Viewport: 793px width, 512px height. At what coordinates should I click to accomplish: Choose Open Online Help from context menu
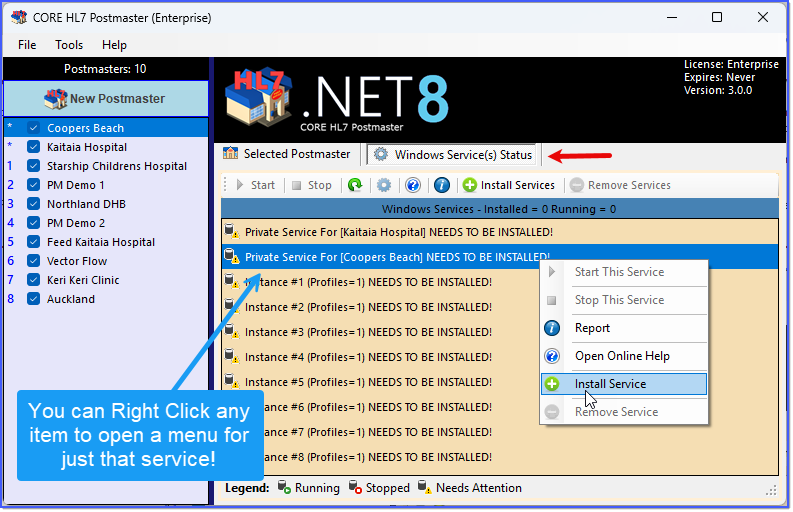[624, 356]
